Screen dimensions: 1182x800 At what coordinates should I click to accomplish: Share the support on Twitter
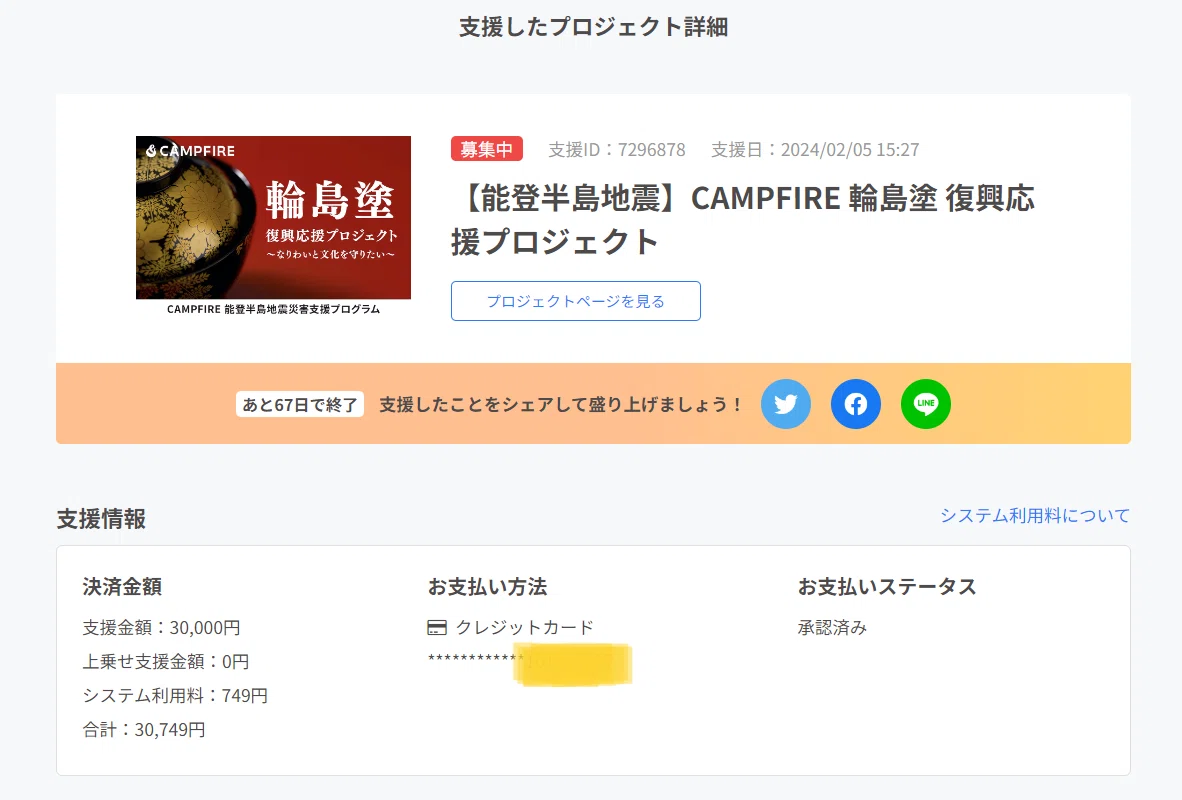(785, 404)
